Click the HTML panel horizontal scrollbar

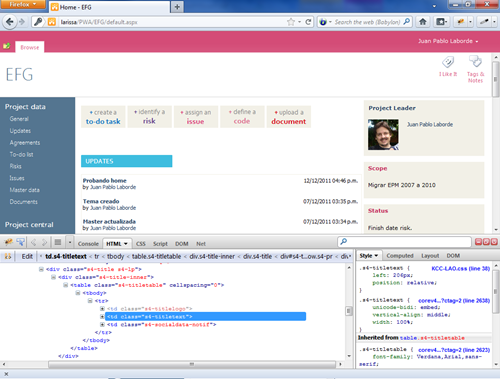[192, 364]
